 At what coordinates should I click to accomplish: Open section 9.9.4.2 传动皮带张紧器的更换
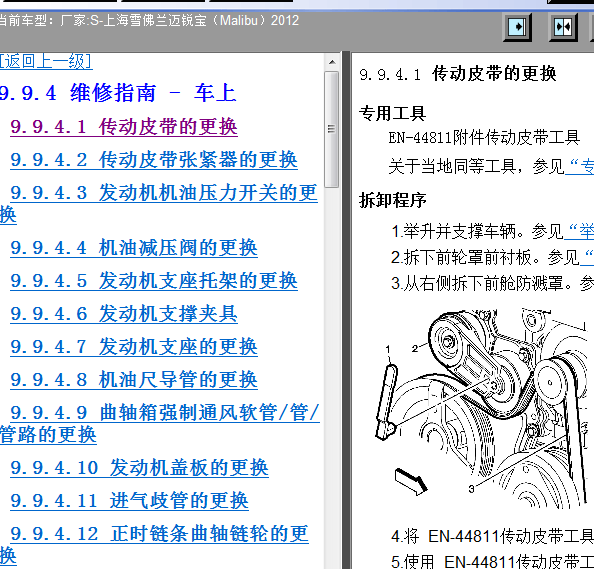coord(154,159)
